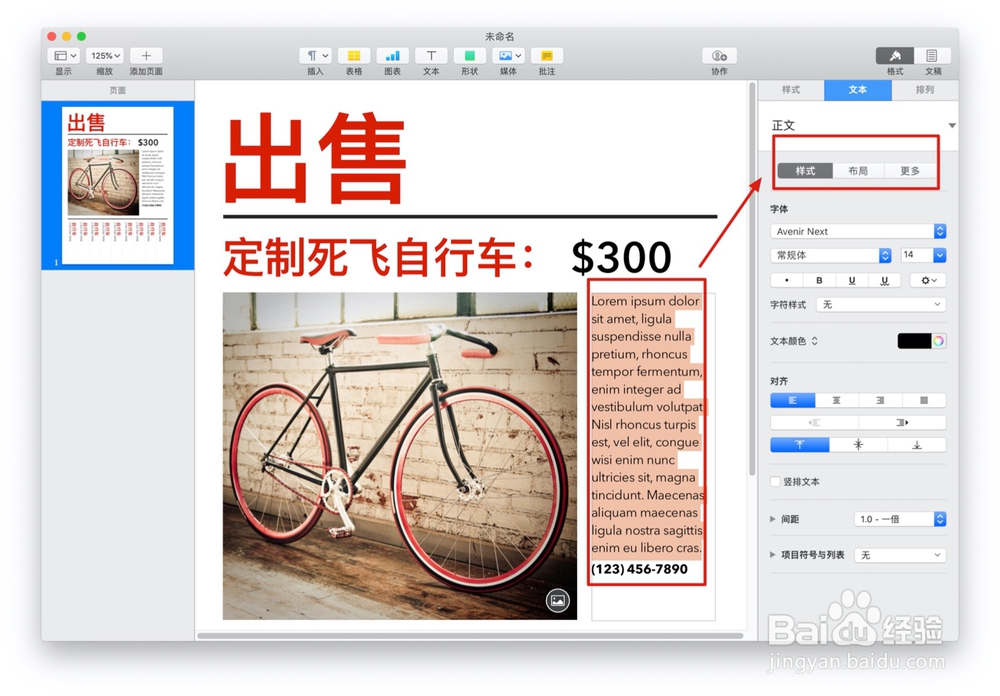Open the 表格 (Table) insert icon
1000x696 pixels.
click(354, 55)
